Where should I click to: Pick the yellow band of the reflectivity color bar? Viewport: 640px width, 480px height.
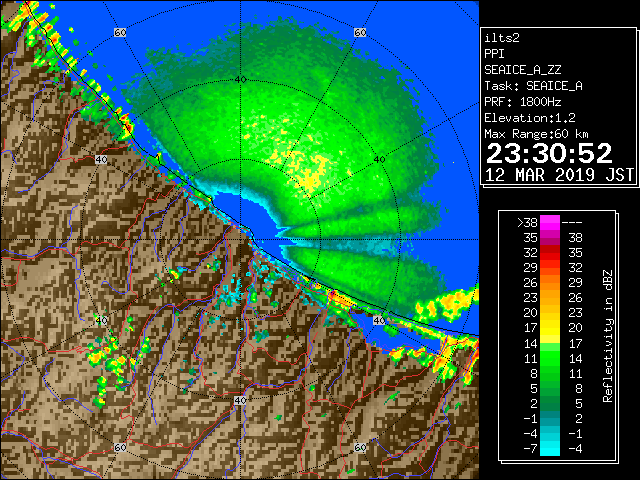click(550, 328)
